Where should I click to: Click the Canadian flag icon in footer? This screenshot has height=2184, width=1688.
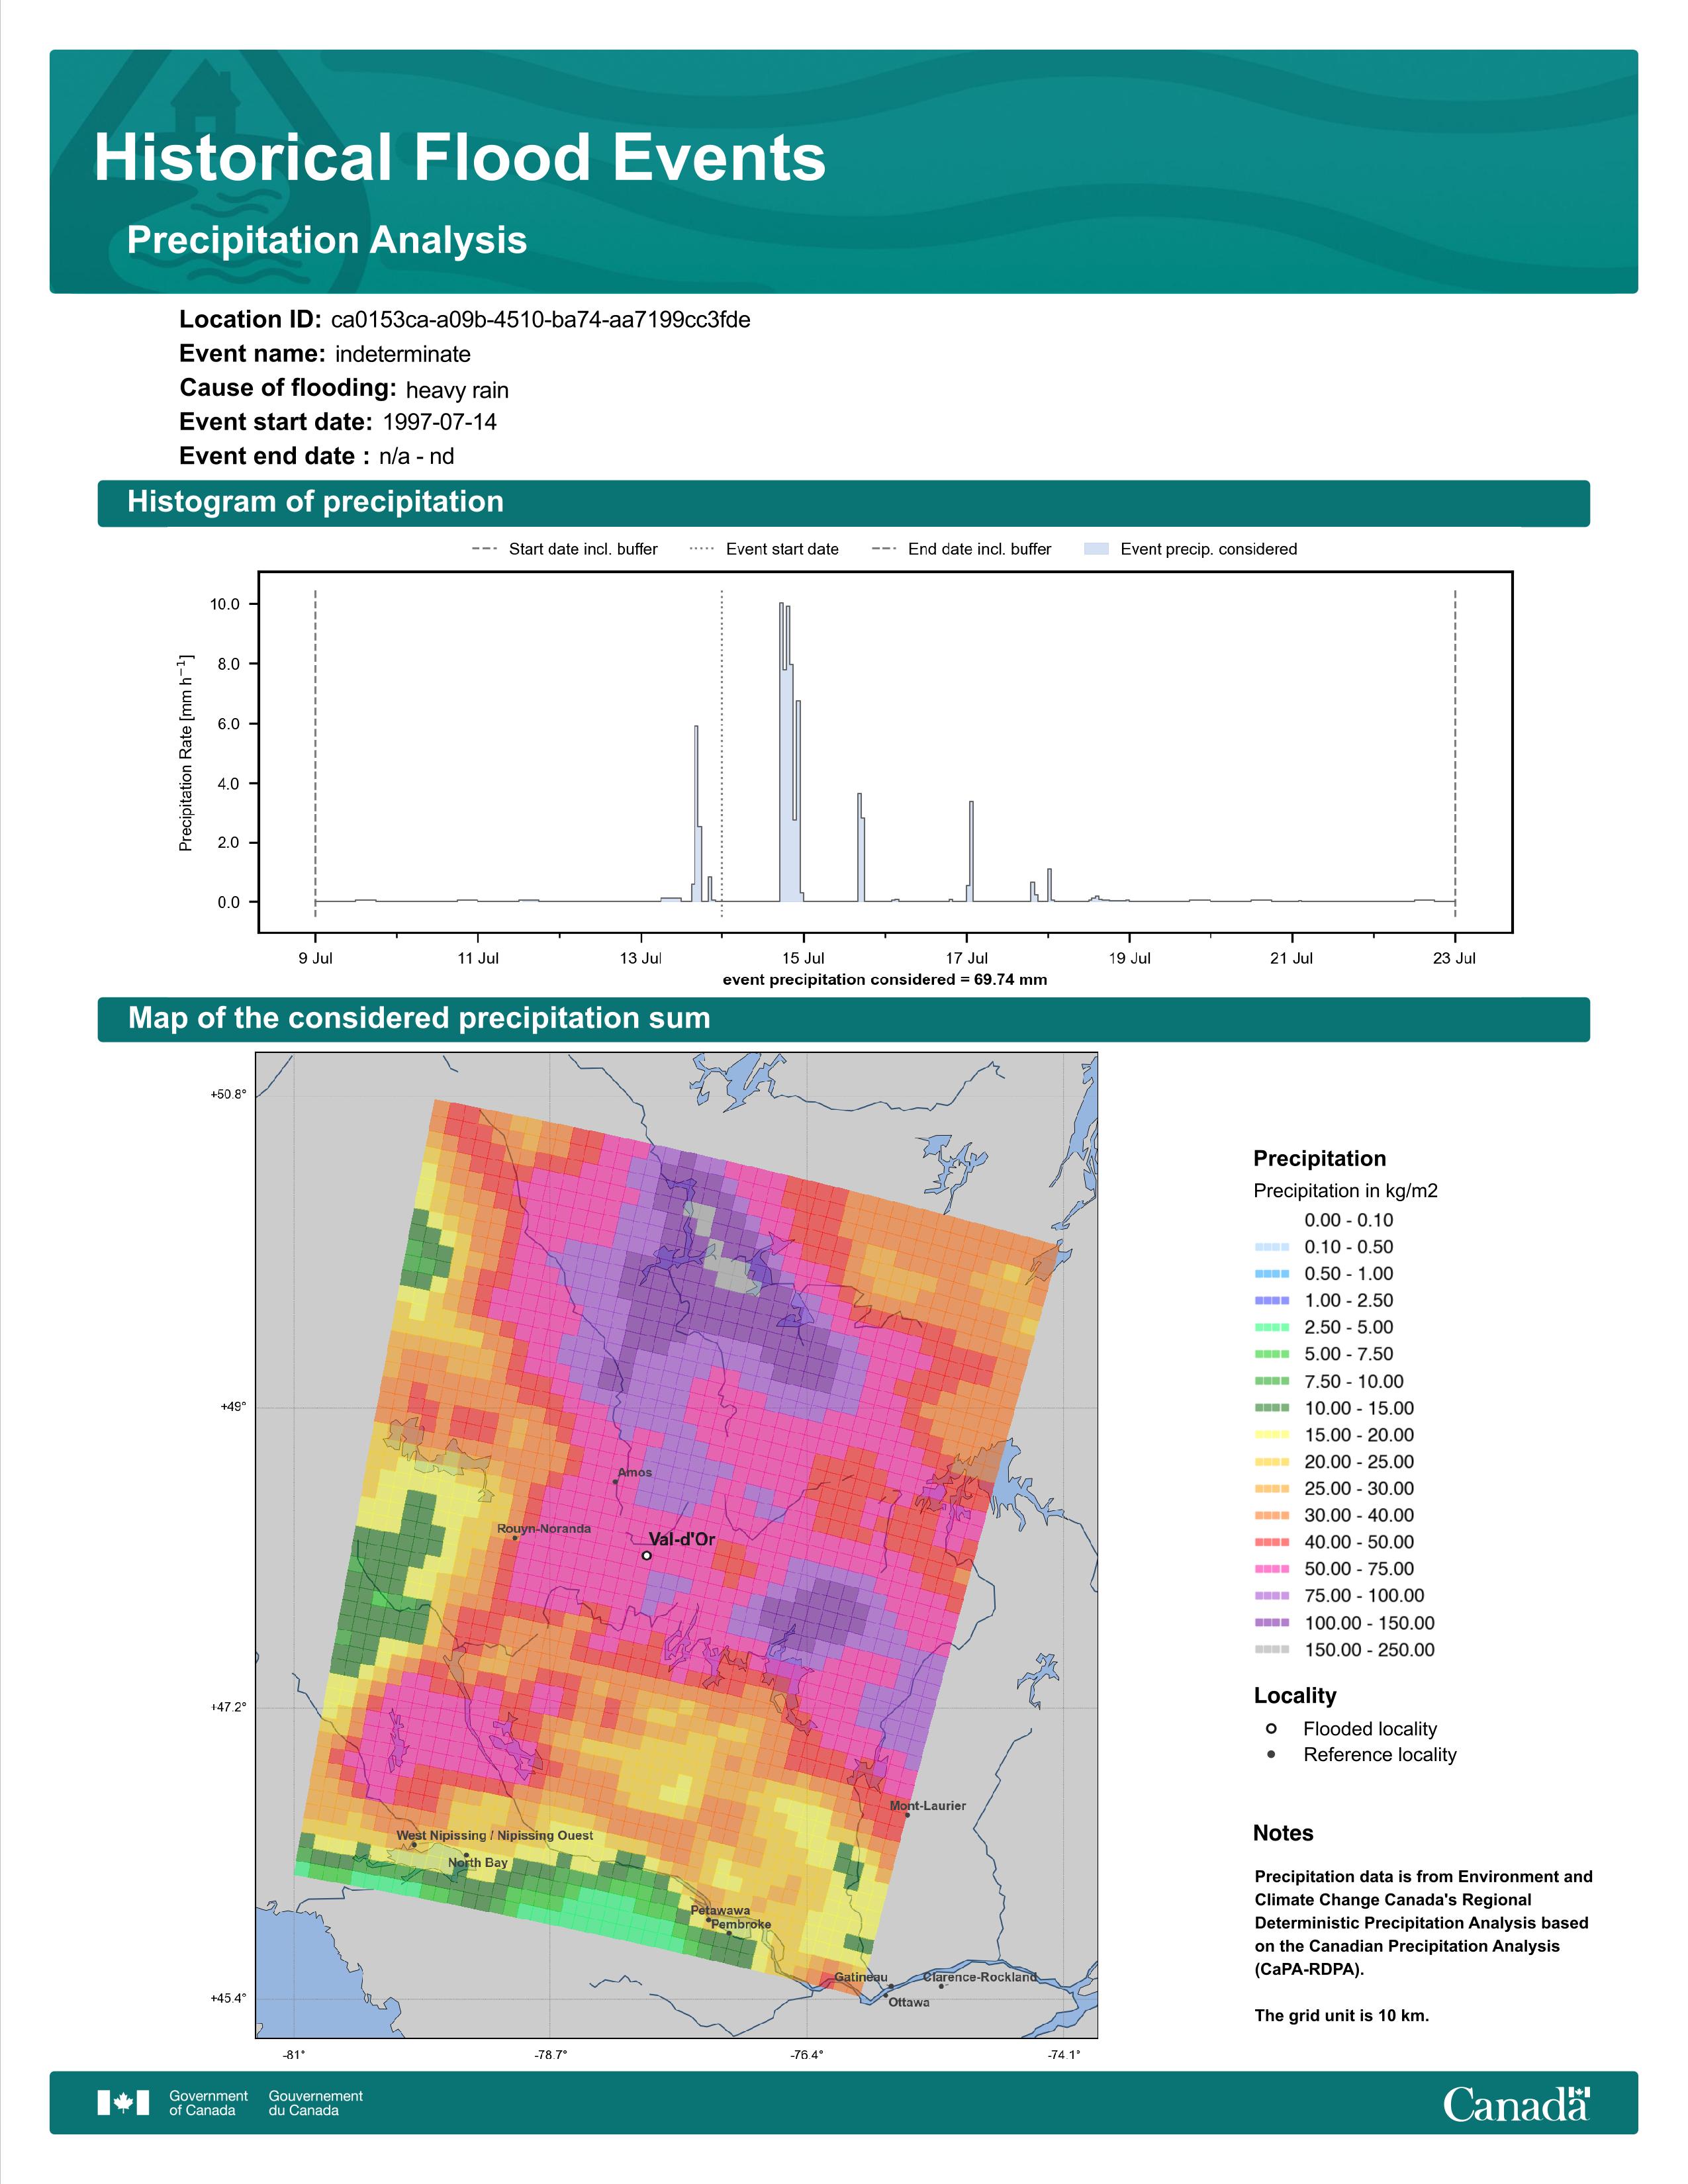[x=123, y=2102]
